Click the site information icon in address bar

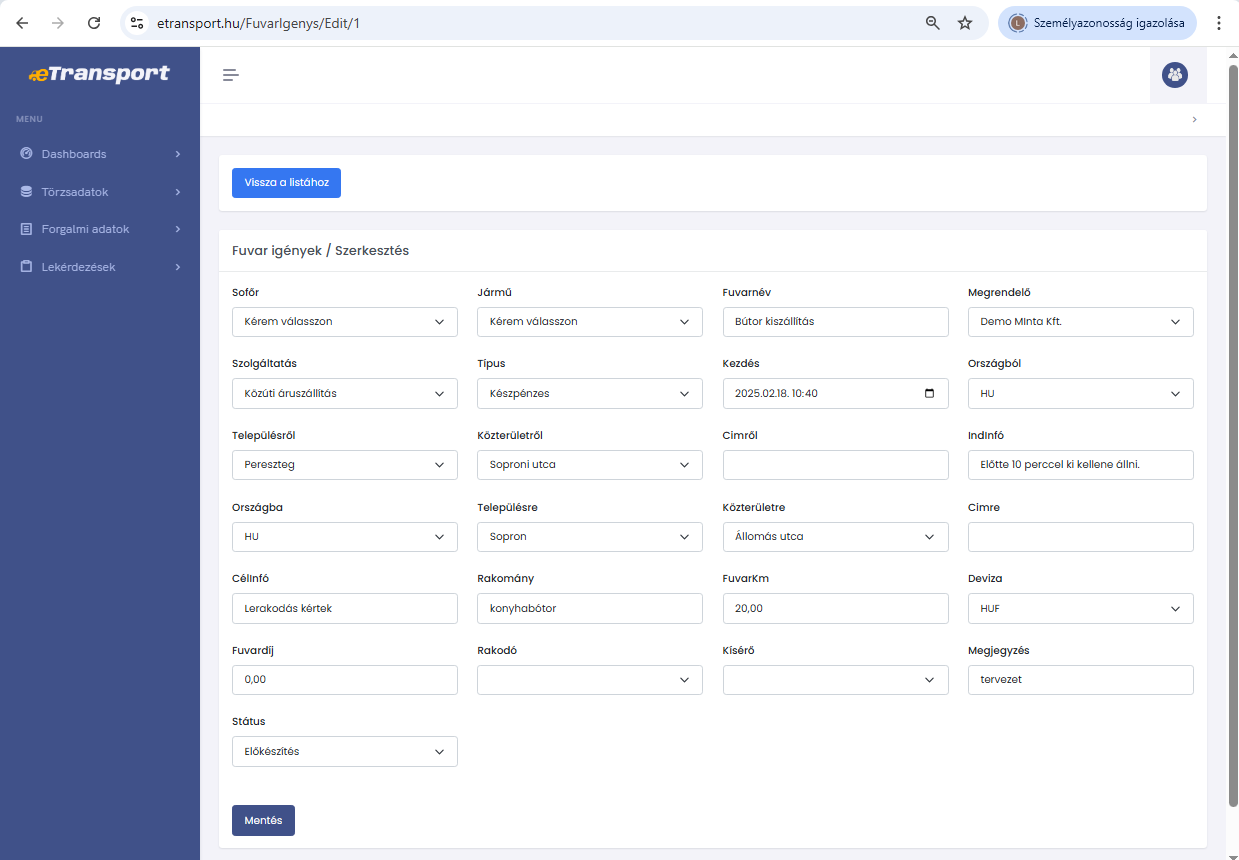click(138, 23)
